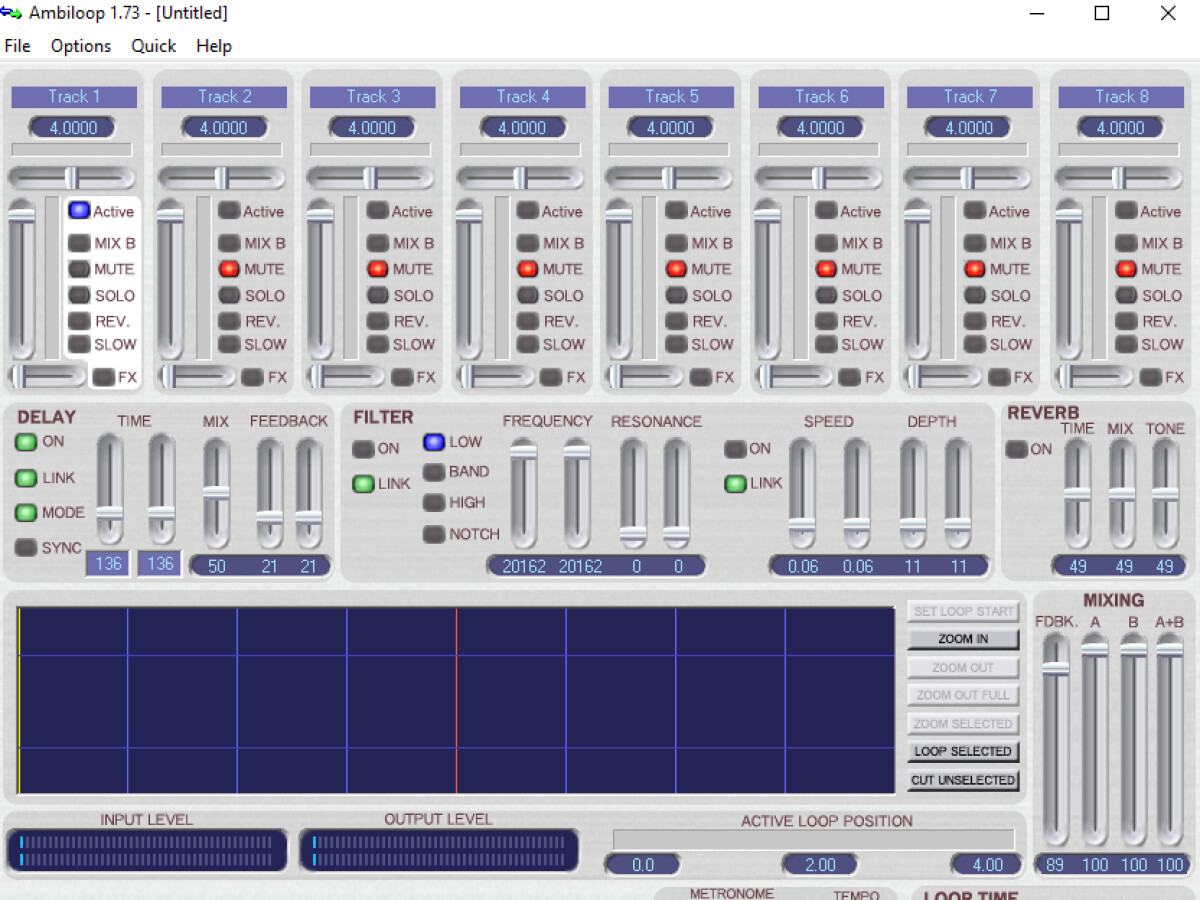Enable SLOW playback on Track 4
This screenshot has height=900, width=1200.
529,344
